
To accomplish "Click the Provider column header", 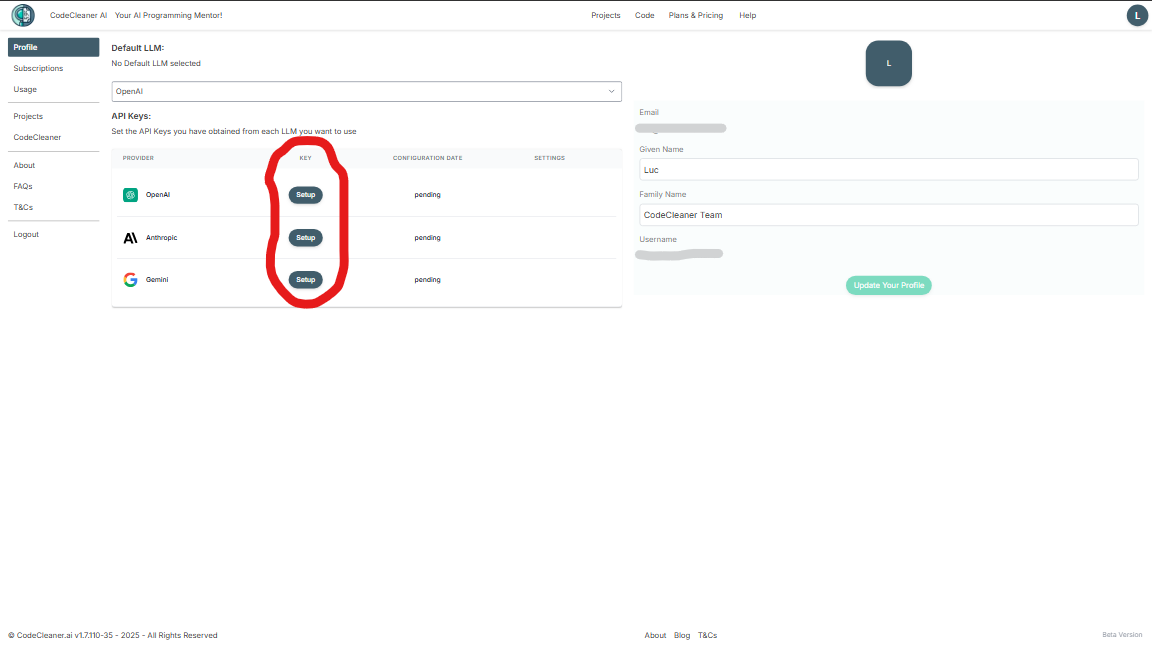I will coord(138,158).
